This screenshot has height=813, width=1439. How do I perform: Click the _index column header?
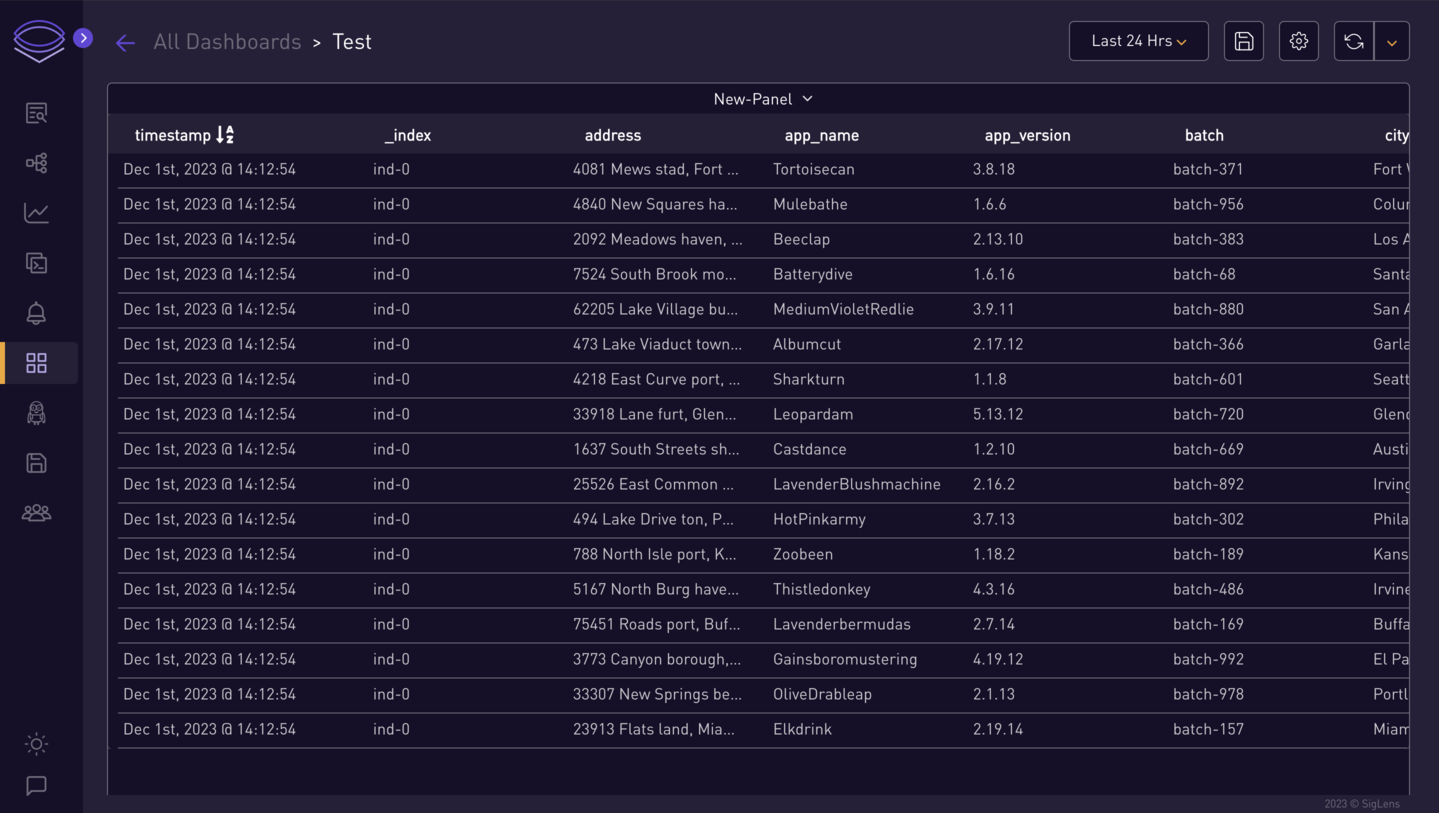point(408,135)
